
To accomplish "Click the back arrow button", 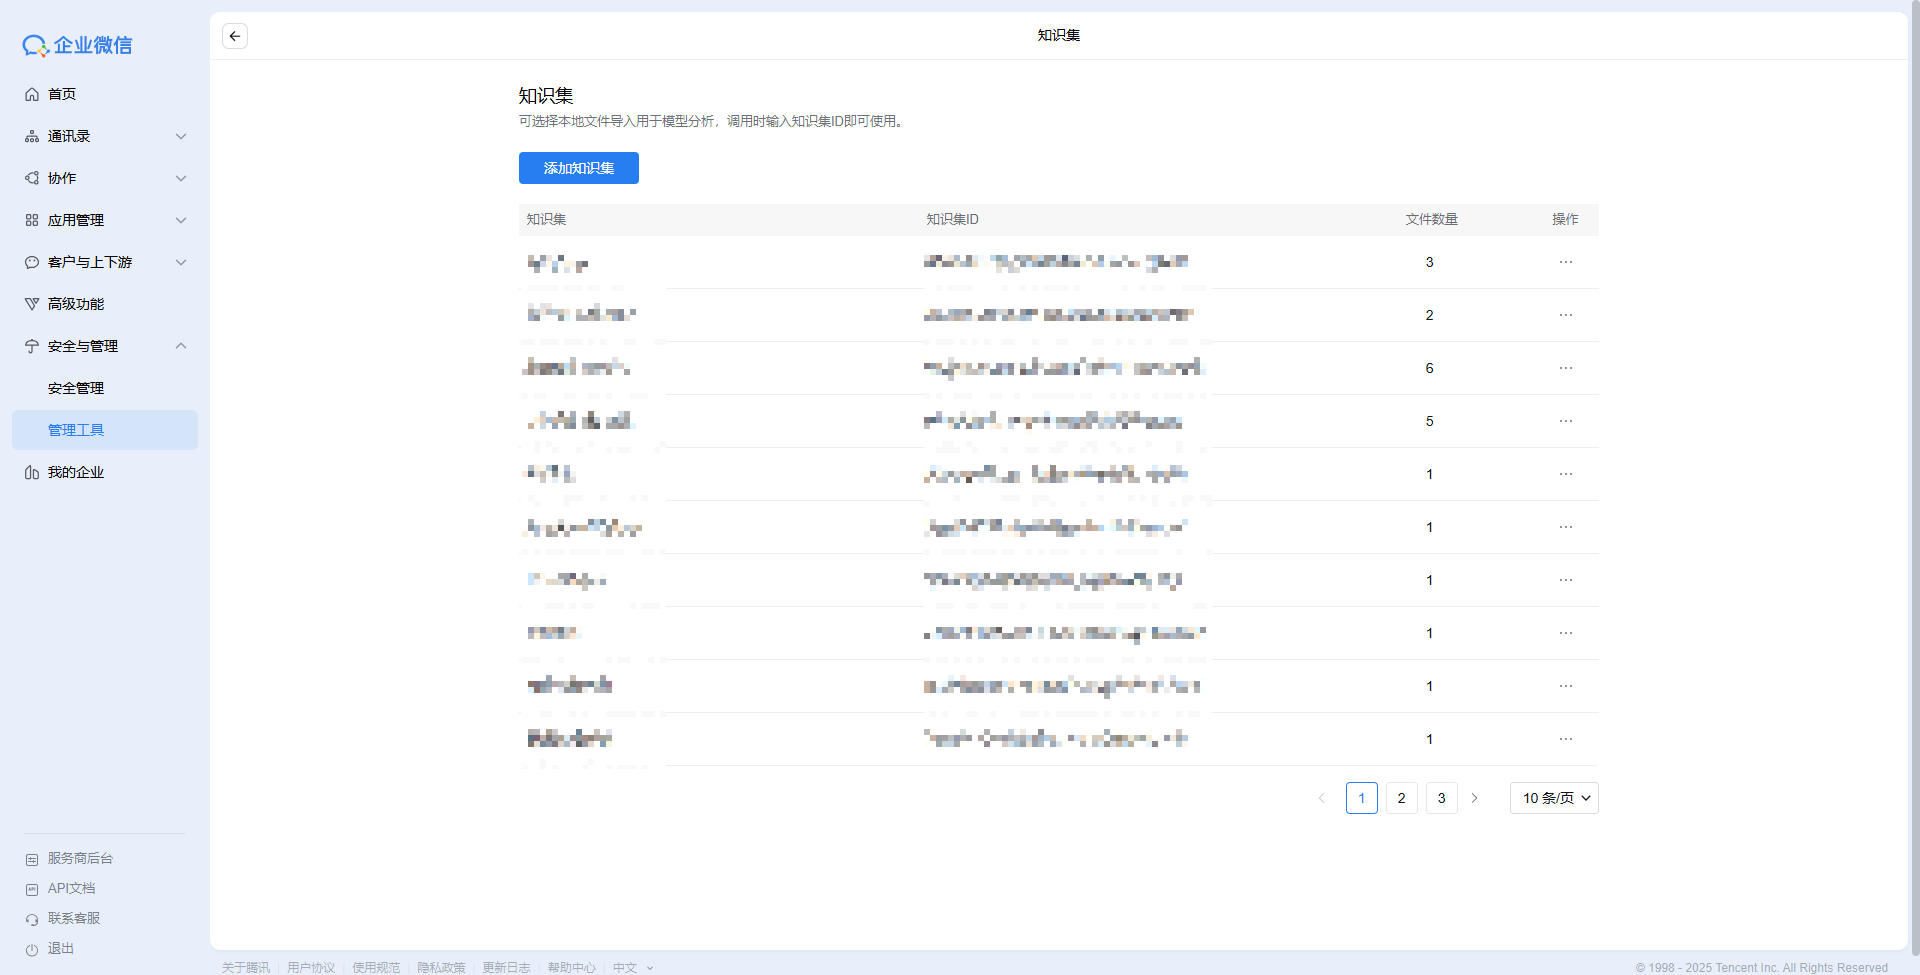I will (235, 36).
